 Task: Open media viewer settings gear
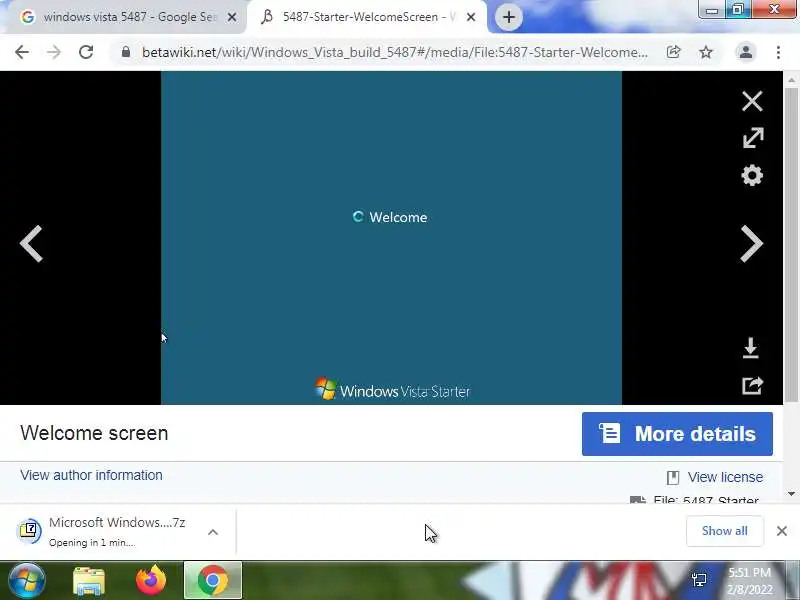point(752,176)
